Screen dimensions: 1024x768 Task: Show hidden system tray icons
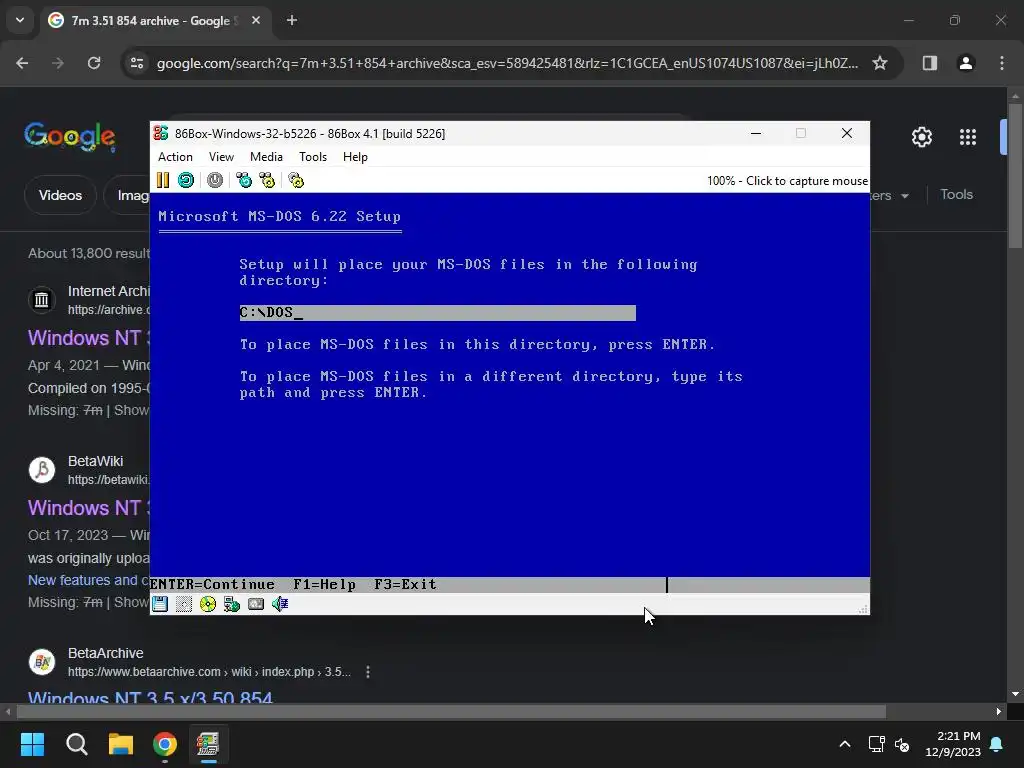click(844, 744)
